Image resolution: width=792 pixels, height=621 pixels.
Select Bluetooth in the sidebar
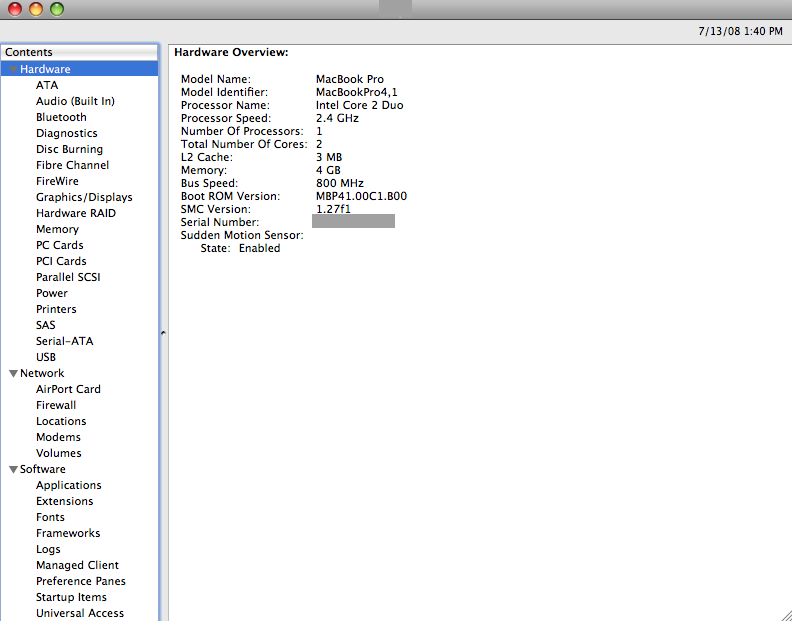point(61,117)
